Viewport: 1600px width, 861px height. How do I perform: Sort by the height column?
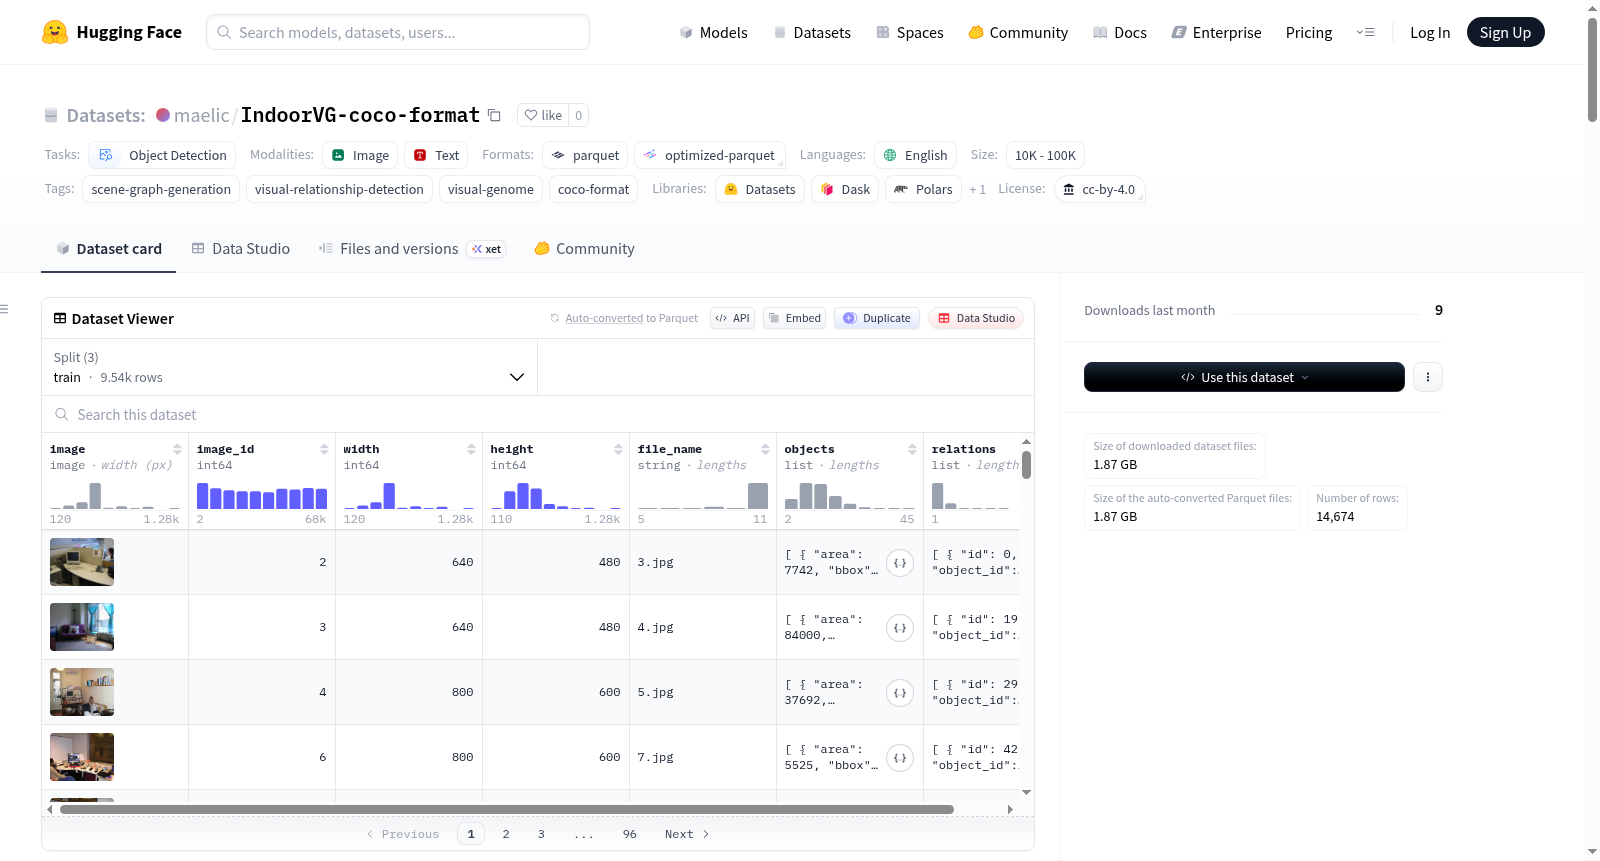(618, 449)
